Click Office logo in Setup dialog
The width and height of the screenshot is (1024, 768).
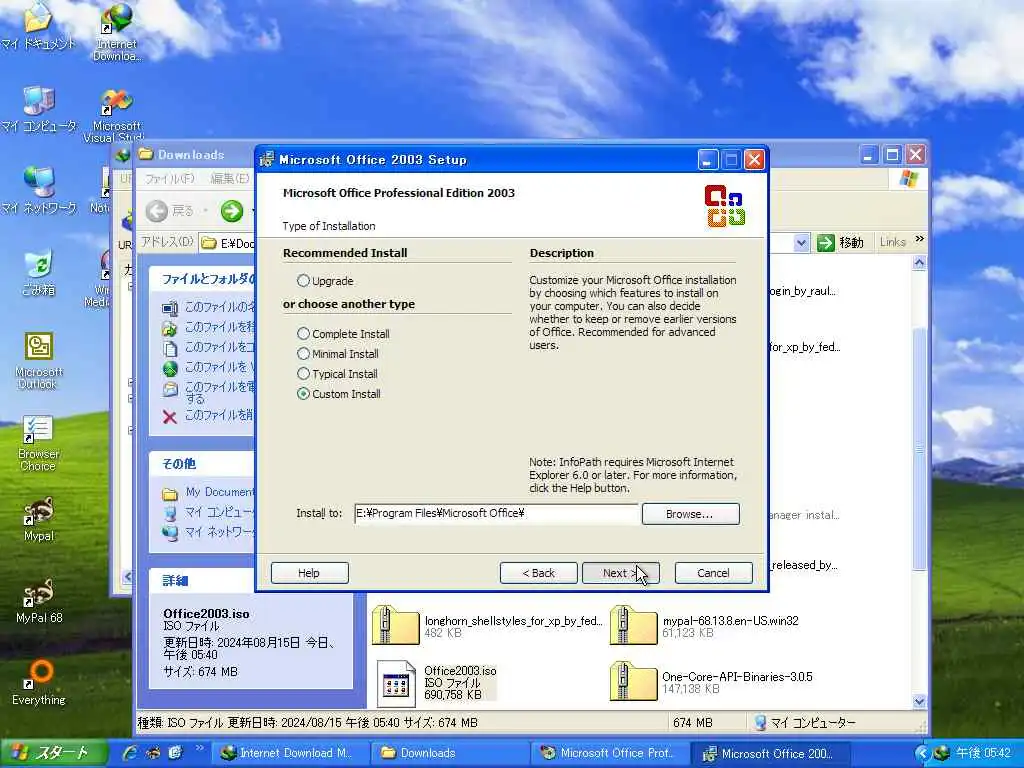725,206
